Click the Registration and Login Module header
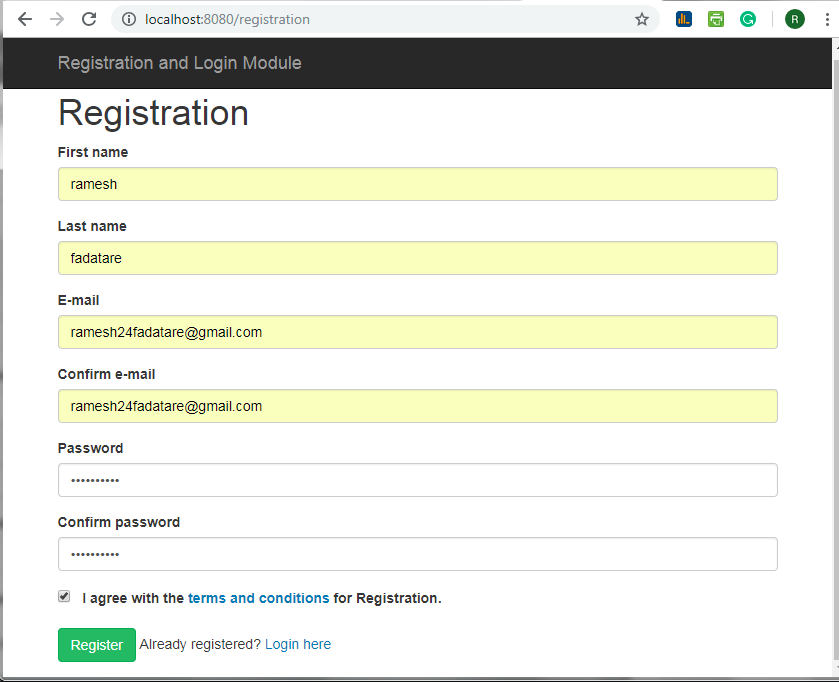The image size is (839, 682). 179,63
